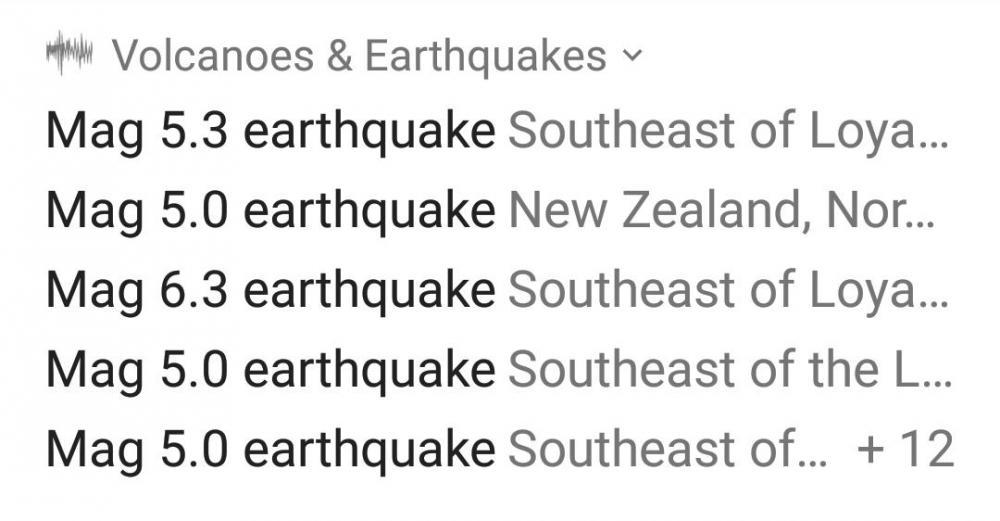This screenshot has width=1000, height=521.
Task: Click the word "earthquake" in the Mag 5.3 row
Action: (x=369, y=131)
